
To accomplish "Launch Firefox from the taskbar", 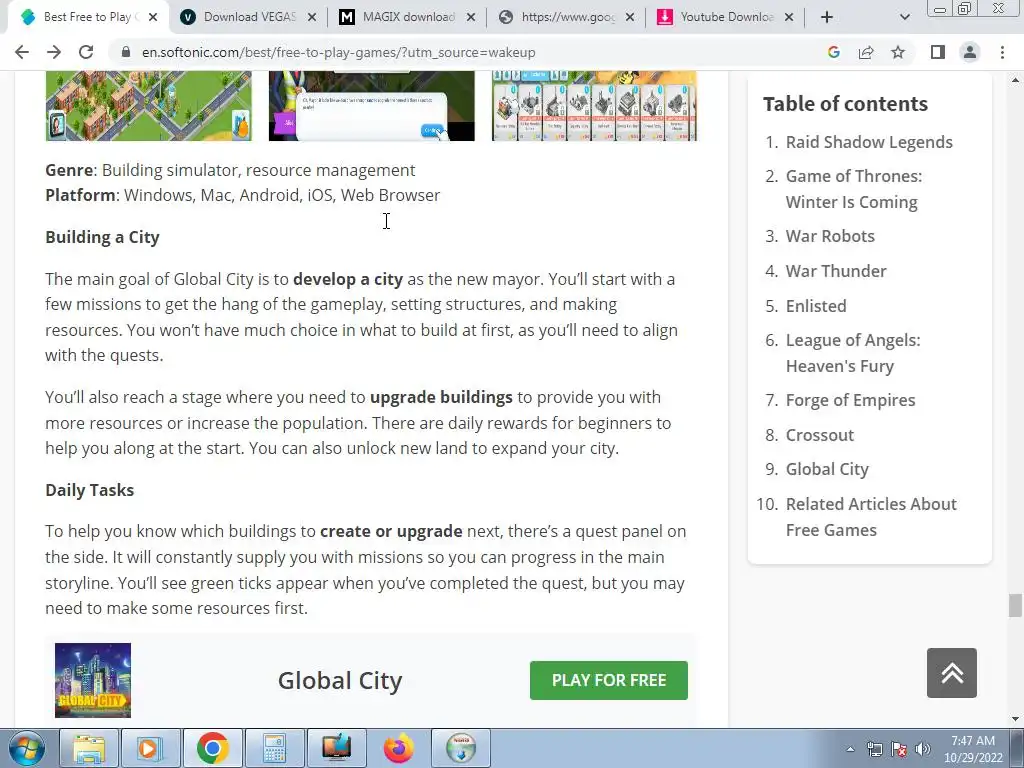I will pos(398,748).
